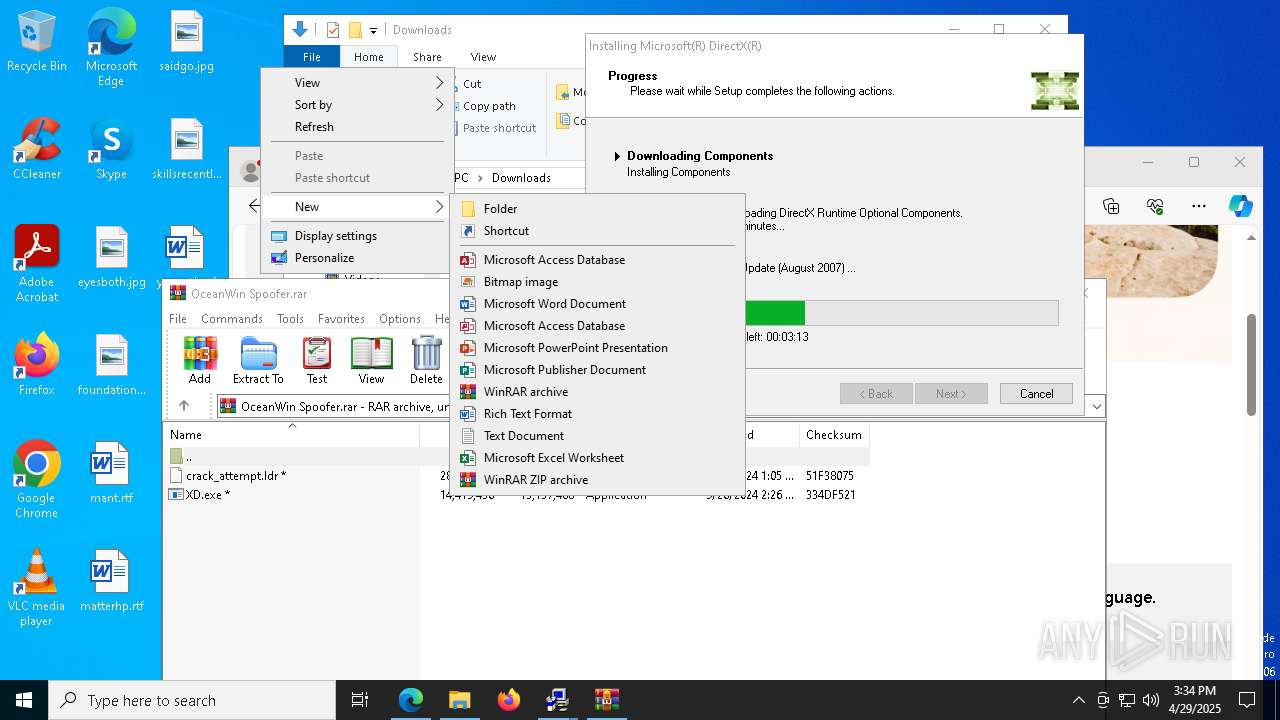This screenshot has height=720, width=1280.
Task: Click the Copilot icon in the browser
Action: (x=1241, y=206)
